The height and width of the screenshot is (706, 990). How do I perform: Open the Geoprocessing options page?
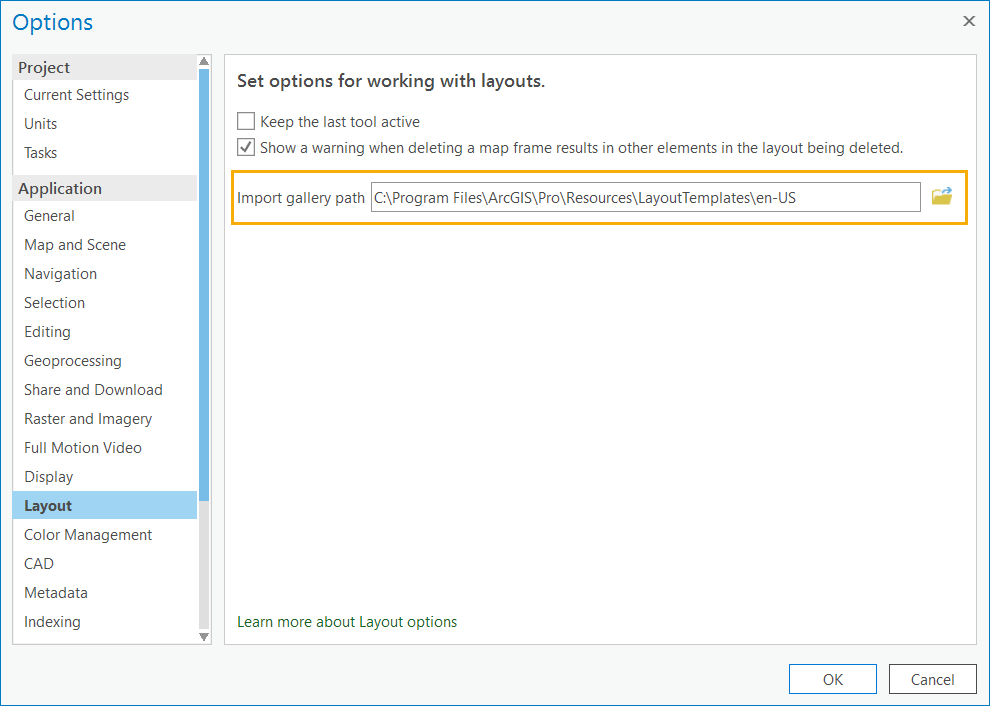pos(72,360)
